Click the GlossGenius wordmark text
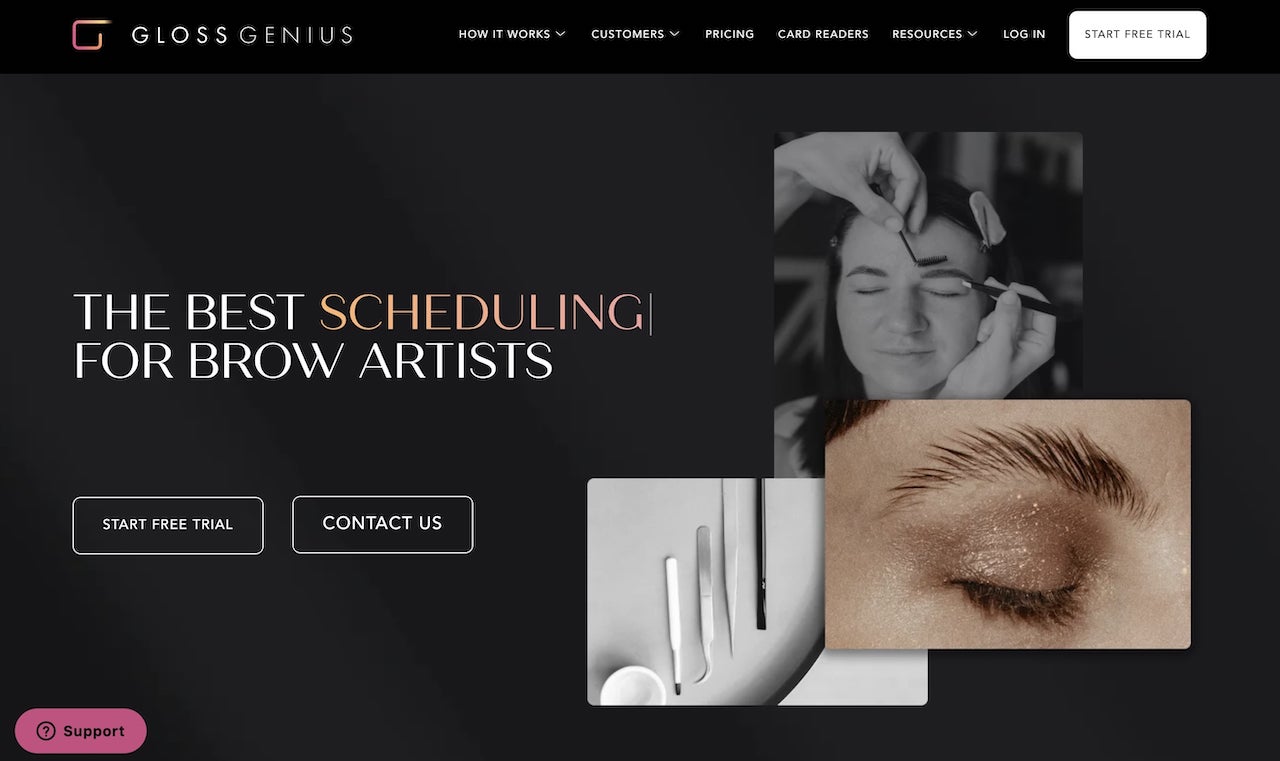Viewport: 1280px width, 761px height. [x=242, y=35]
